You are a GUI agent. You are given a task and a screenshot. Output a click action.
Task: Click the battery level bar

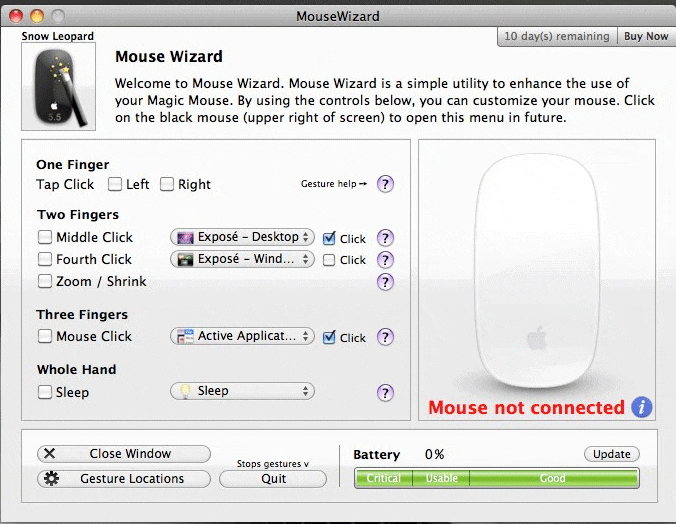coord(496,479)
